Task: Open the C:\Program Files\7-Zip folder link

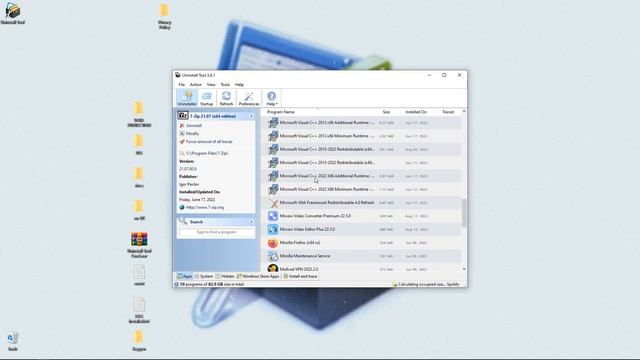Action: 204,153
